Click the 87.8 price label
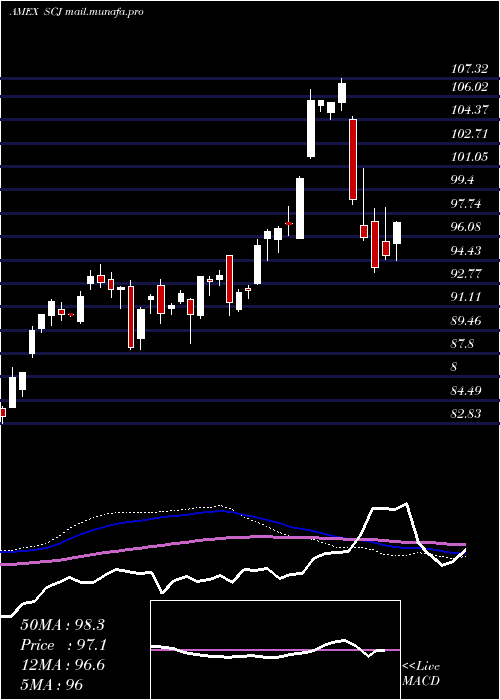Viewport: 500px width, 700px height. [x=462, y=344]
